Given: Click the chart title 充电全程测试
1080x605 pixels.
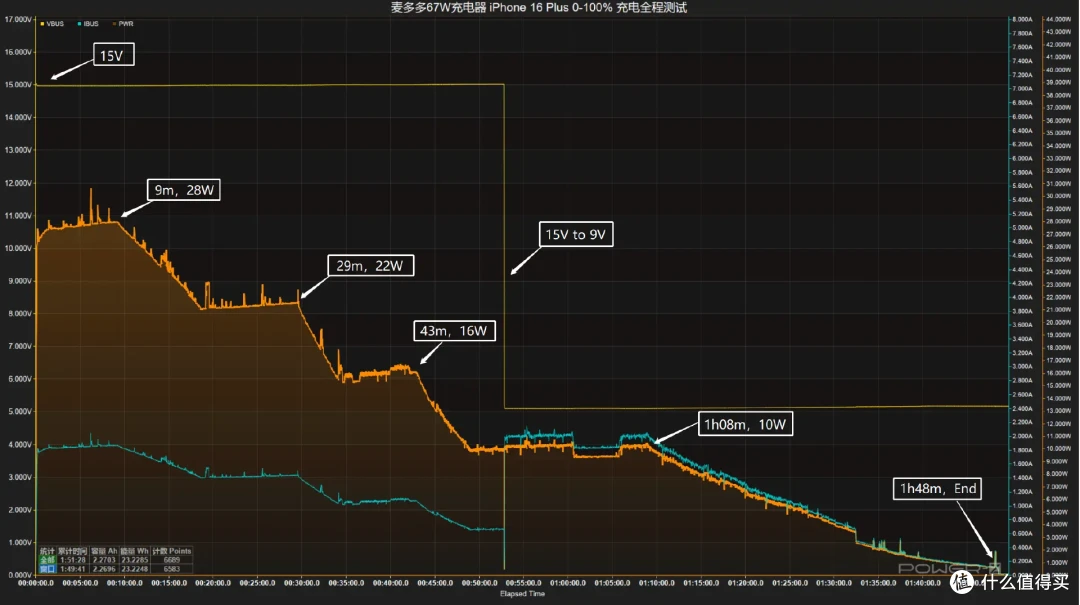Looking at the screenshot, I should click(x=652, y=8).
